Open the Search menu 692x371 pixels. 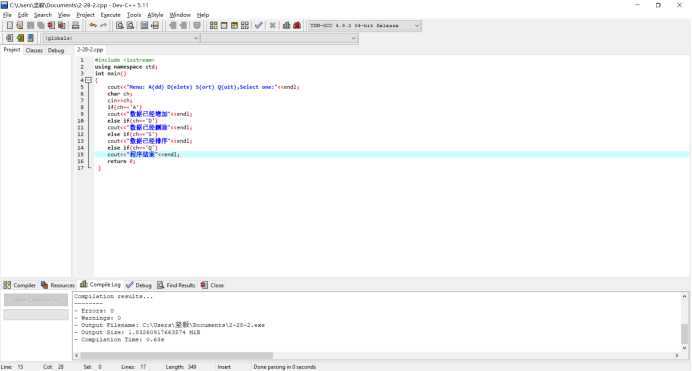coord(43,15)
